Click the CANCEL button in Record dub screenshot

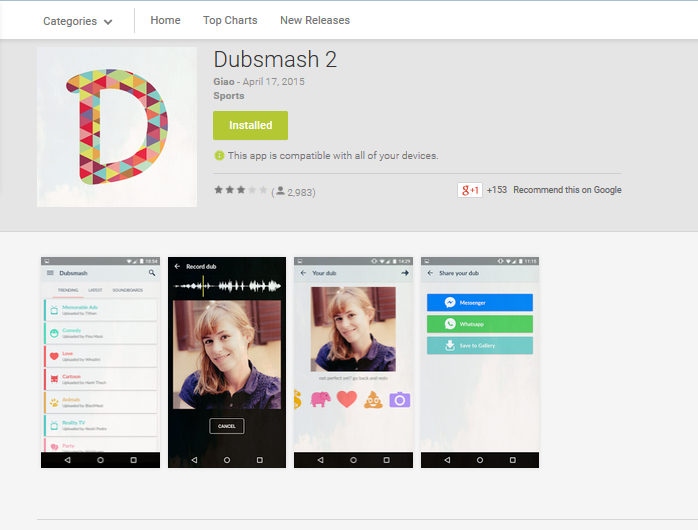pos(227,426)
